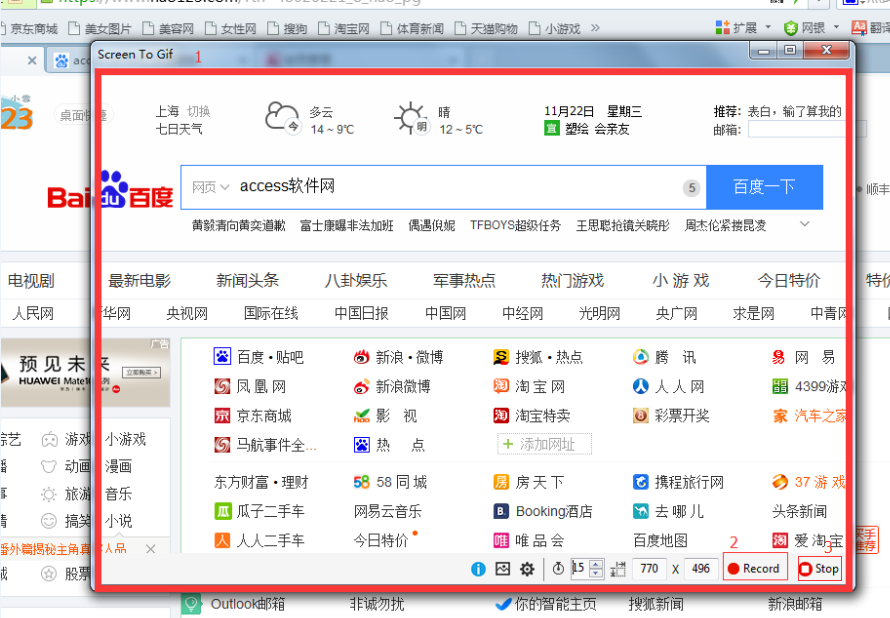Screen dimensions: 890x618
Task: Click the capture width field showing 770
Action: point(649,569)
